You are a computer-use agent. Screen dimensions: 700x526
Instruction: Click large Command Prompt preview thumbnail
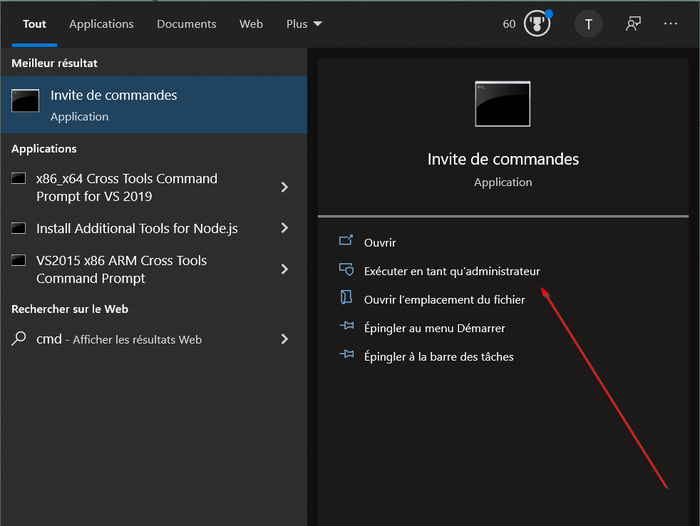503,104
